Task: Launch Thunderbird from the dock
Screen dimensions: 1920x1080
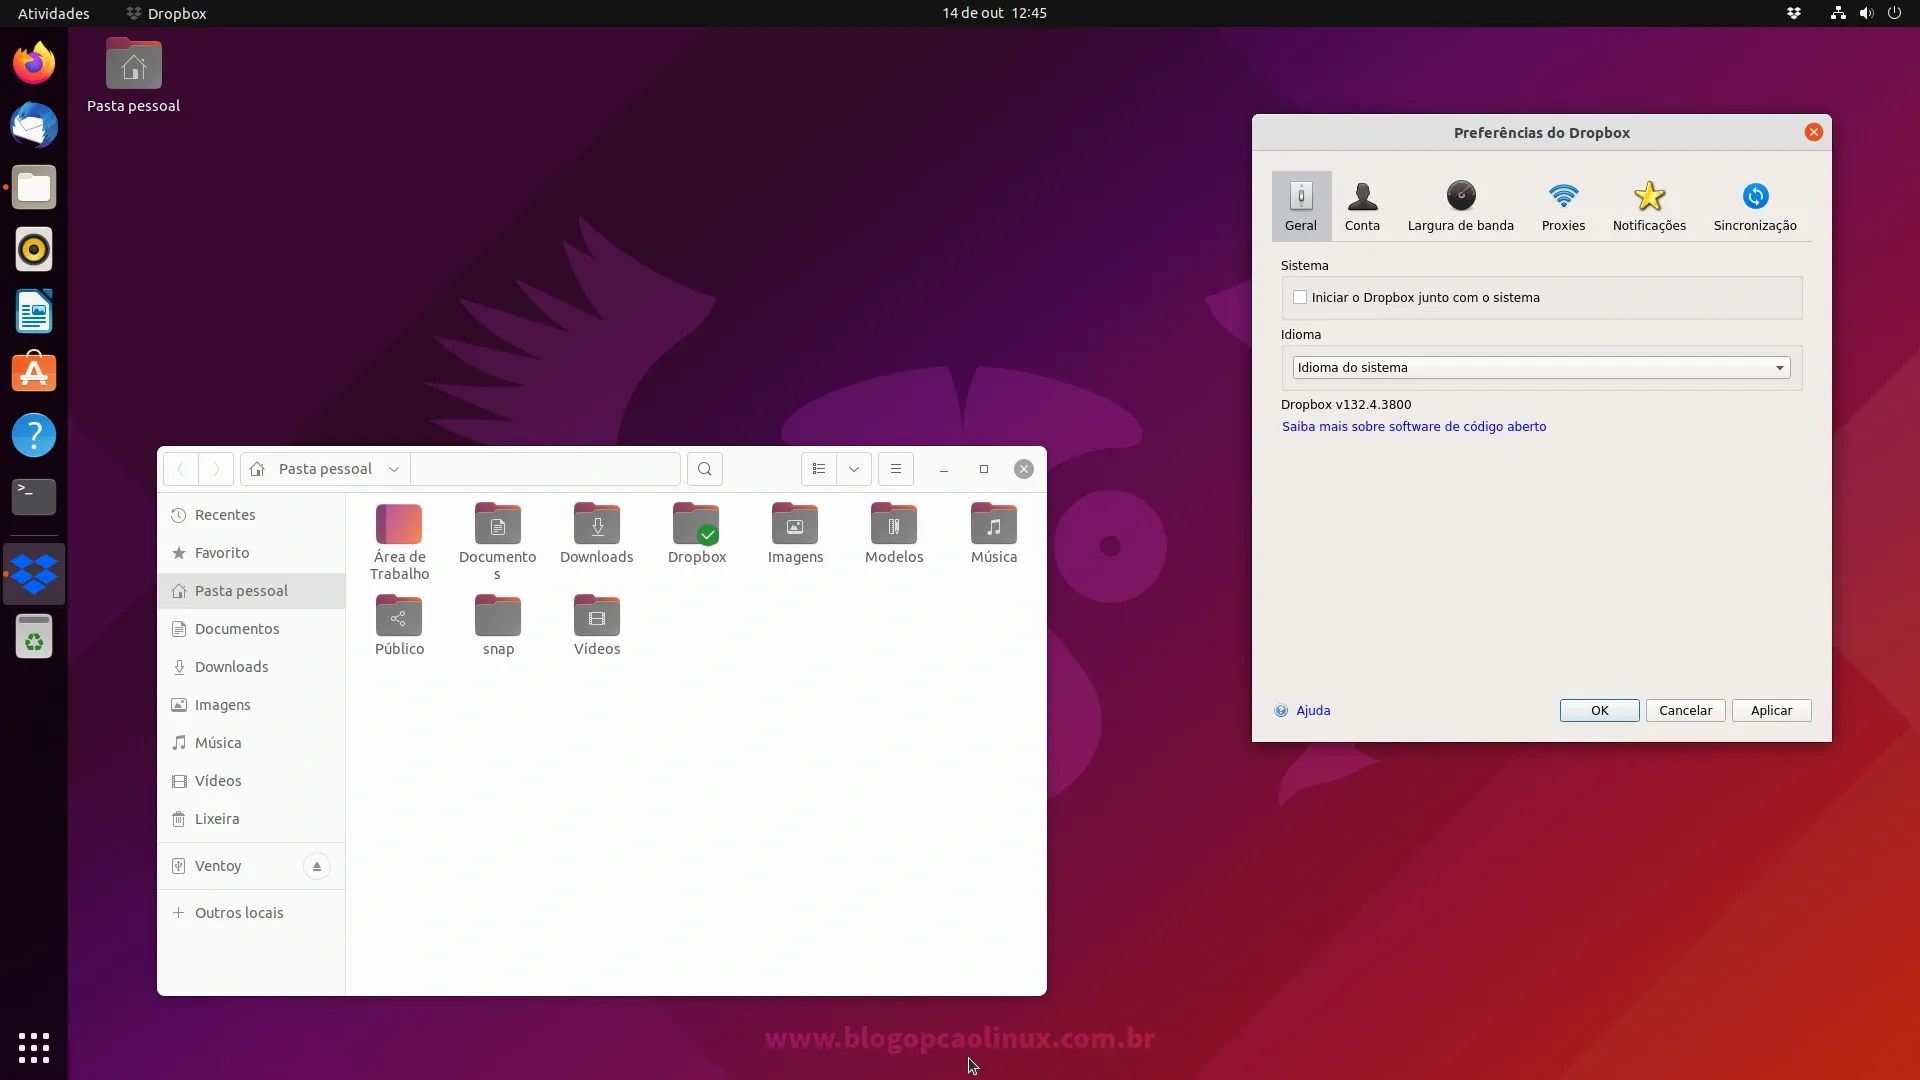Action: (34, 125)
